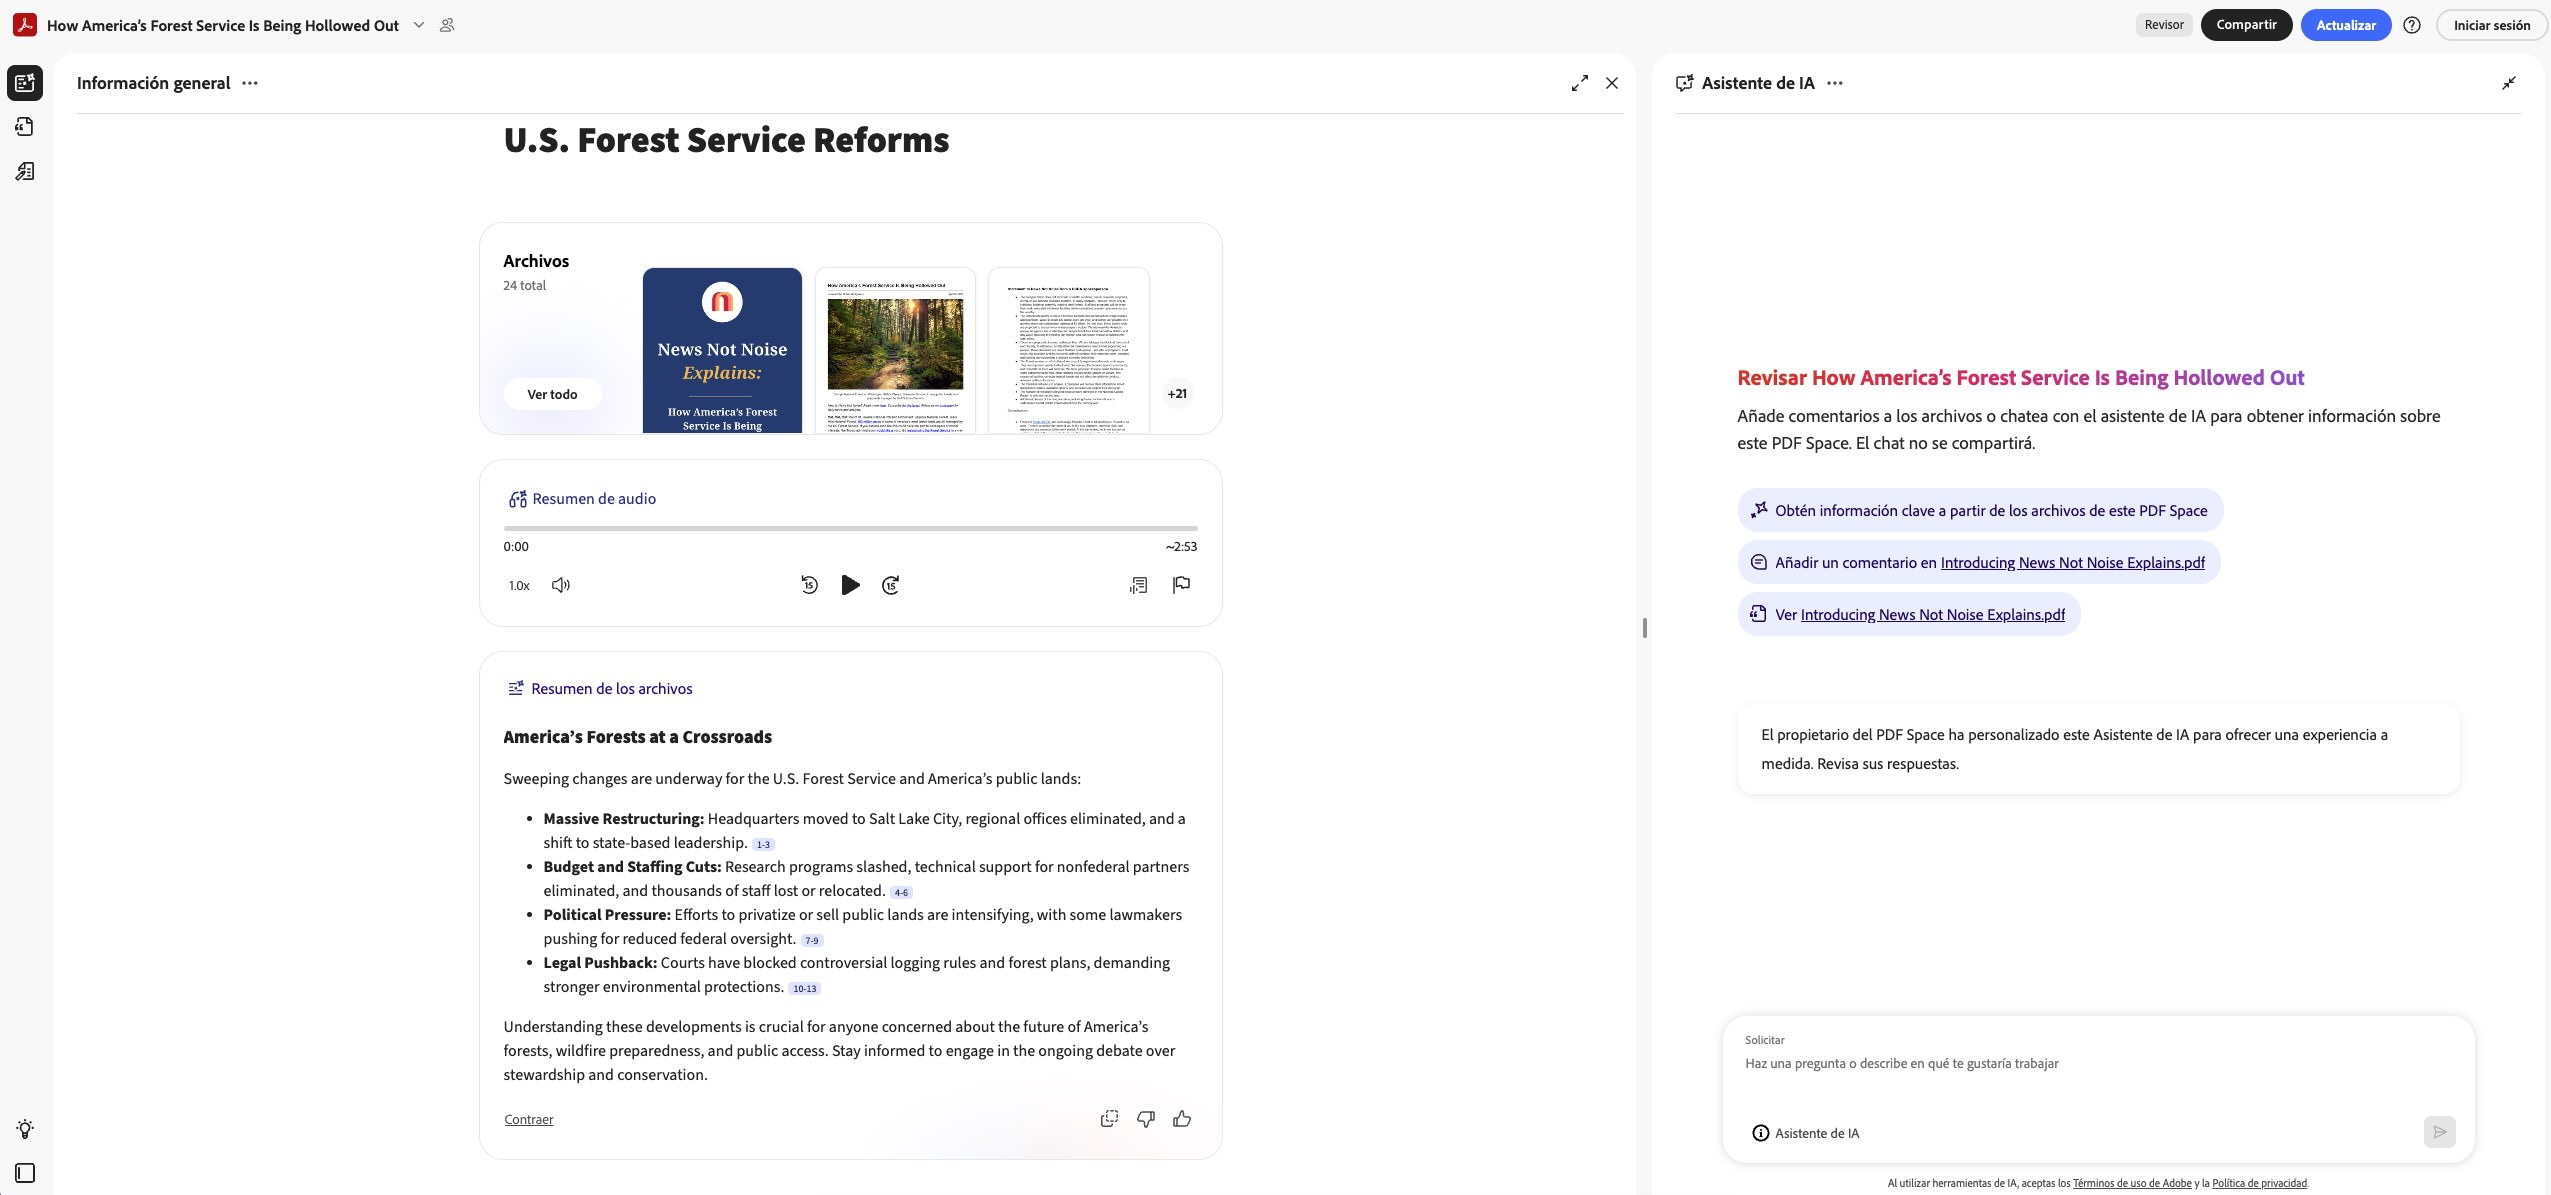Open Asistente de IA more options menu
Image resolution: width=2551 pixels, height=1195 pixels.
tap(1835, 83)
